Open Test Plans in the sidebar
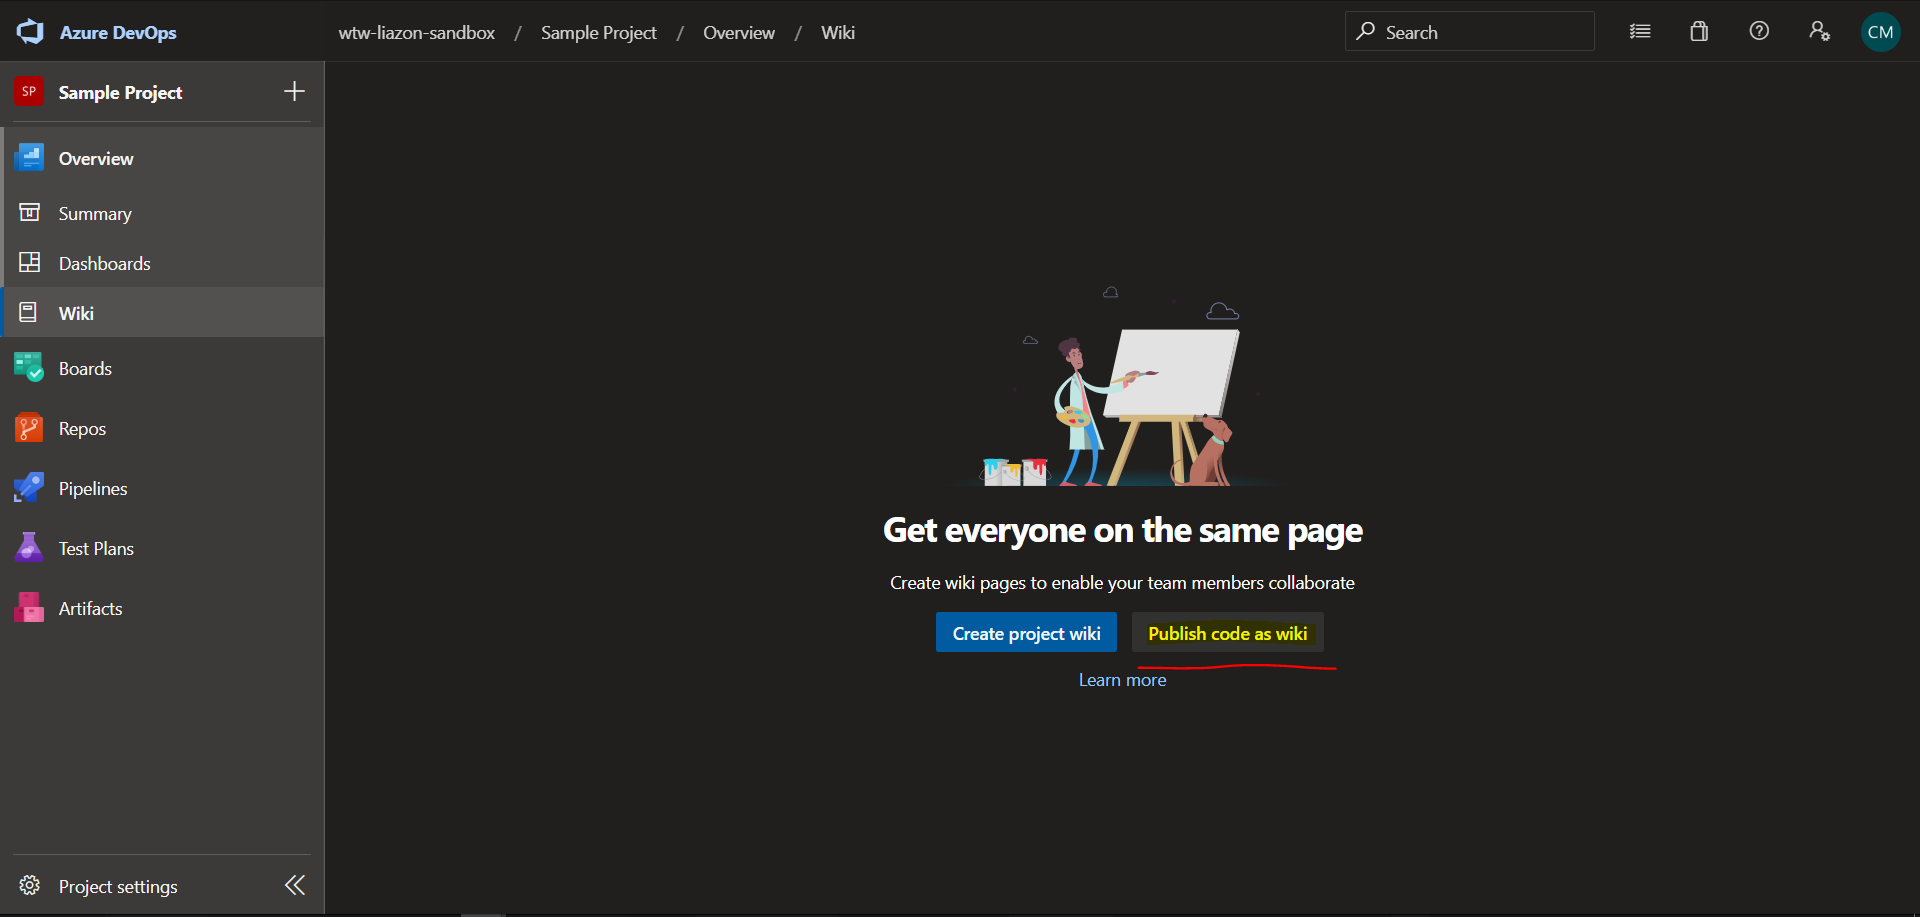 pos(164,548)
